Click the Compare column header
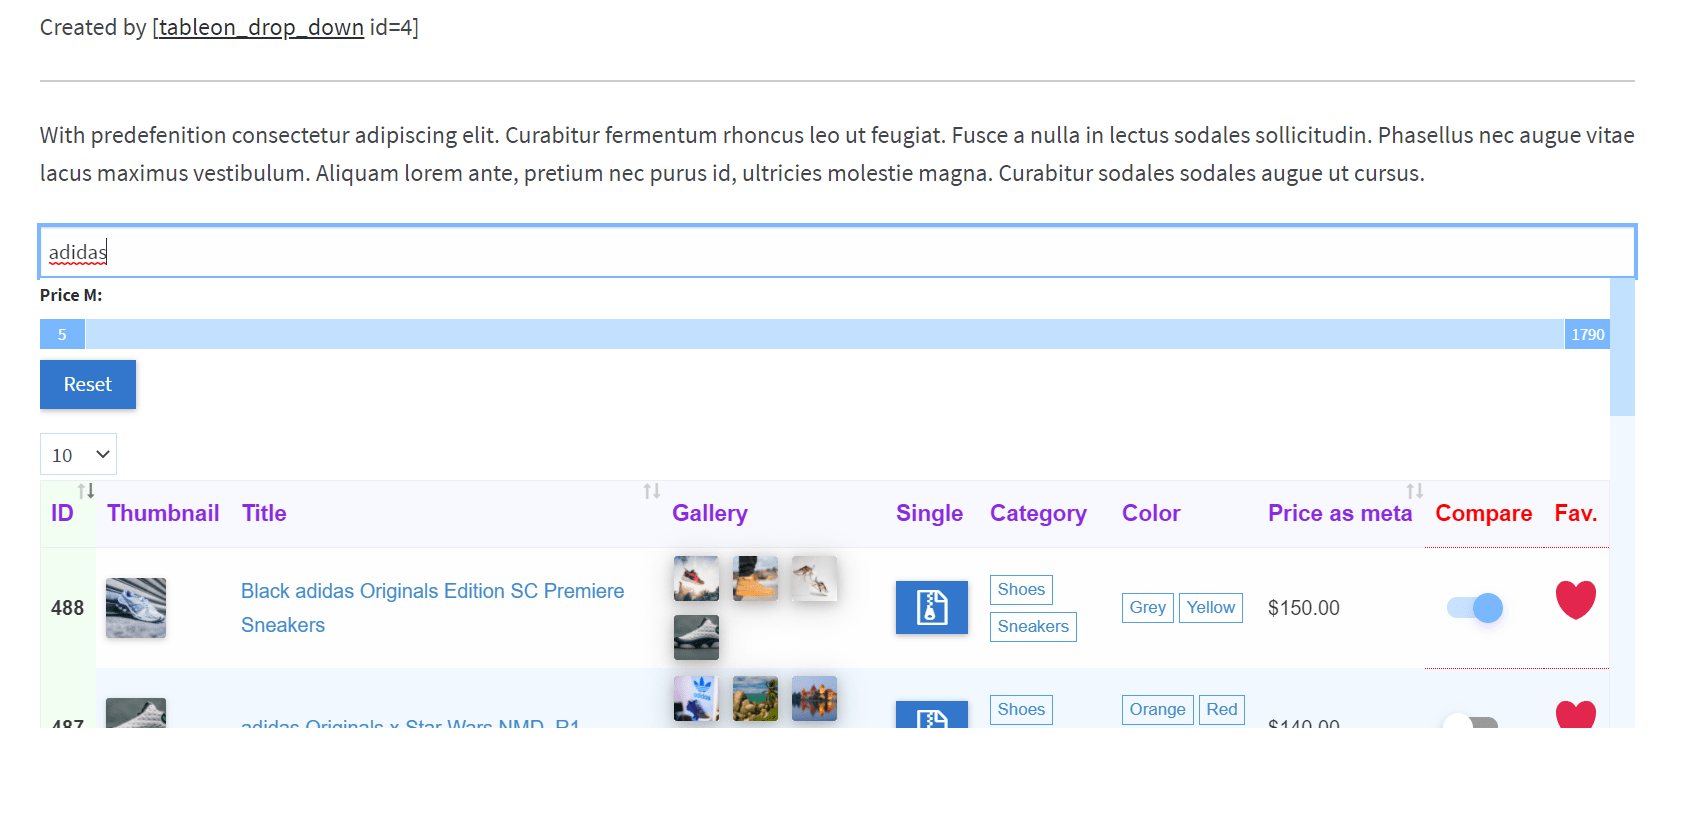Image resolution: width=1687 pixels, height=824 pixels. [x=1484, y=513]
